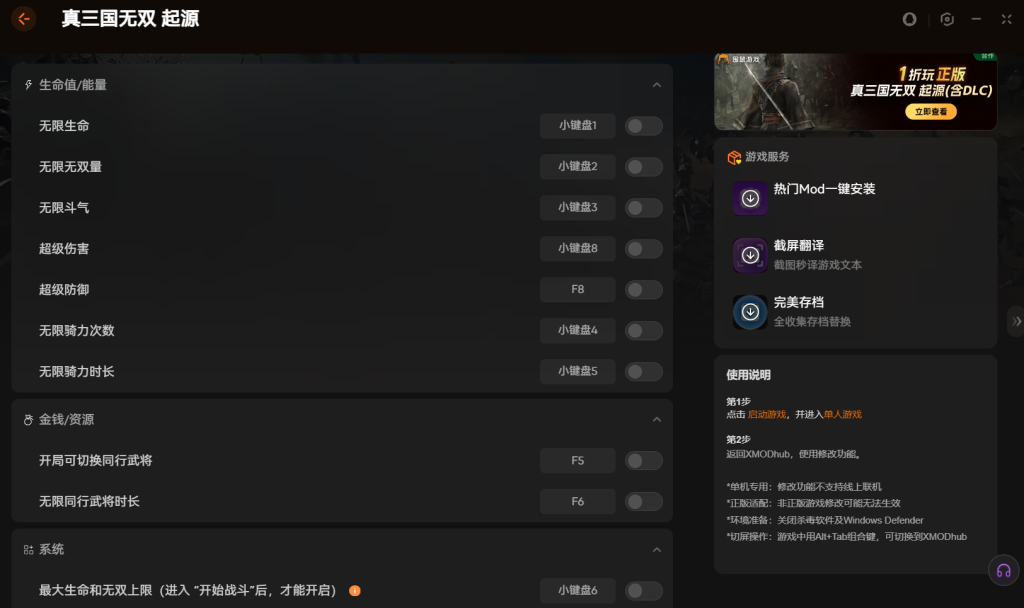The height and width of the screenshot is (608, 1024).
Task: Open the headset customer support icon
Action: [1003, 571]
